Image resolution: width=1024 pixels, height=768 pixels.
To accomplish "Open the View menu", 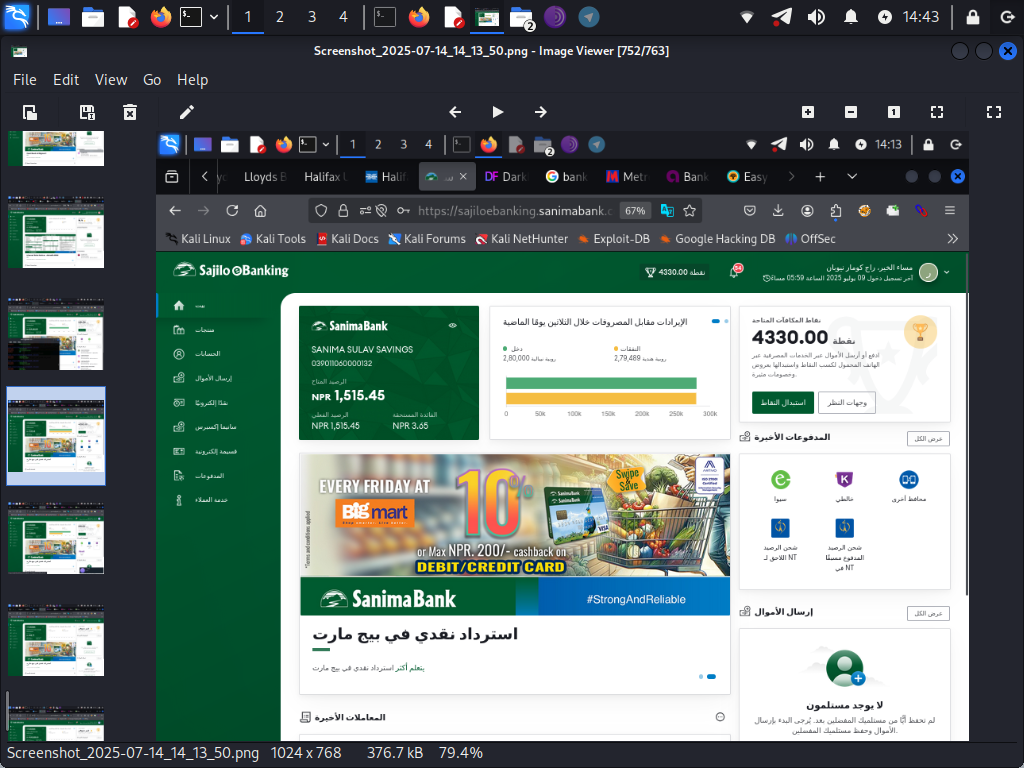I will point(111,80).
